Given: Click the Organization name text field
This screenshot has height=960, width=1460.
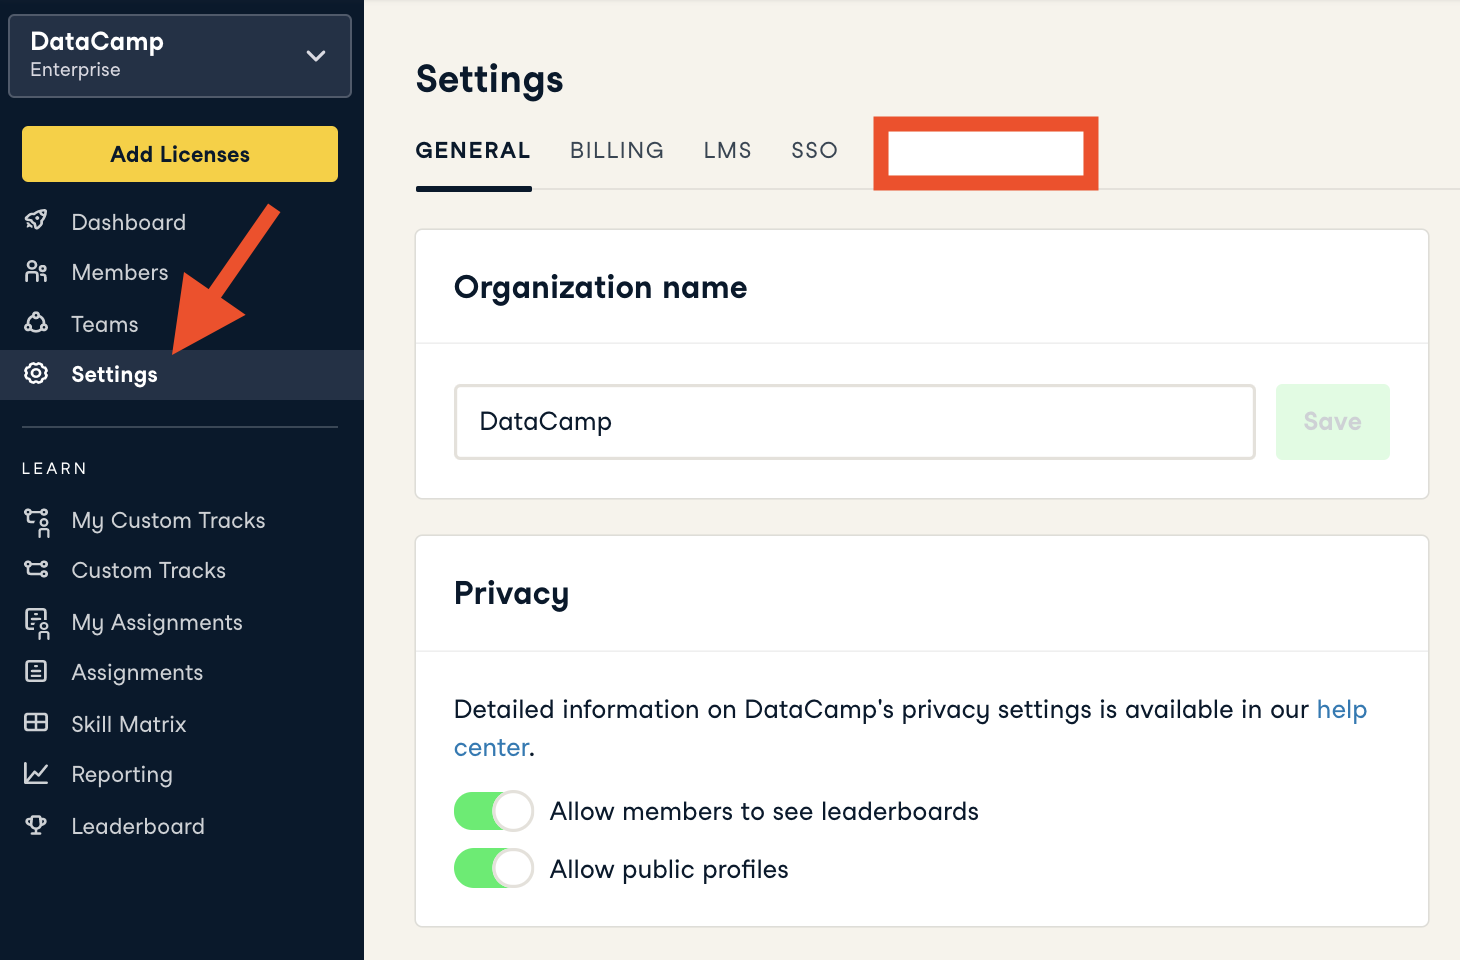Looking at the screenshot, I should pos(854,422).
